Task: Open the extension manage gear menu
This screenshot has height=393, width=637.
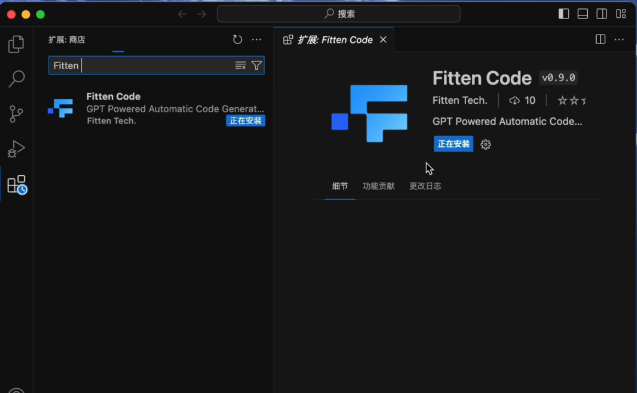Action: point(485,144)
